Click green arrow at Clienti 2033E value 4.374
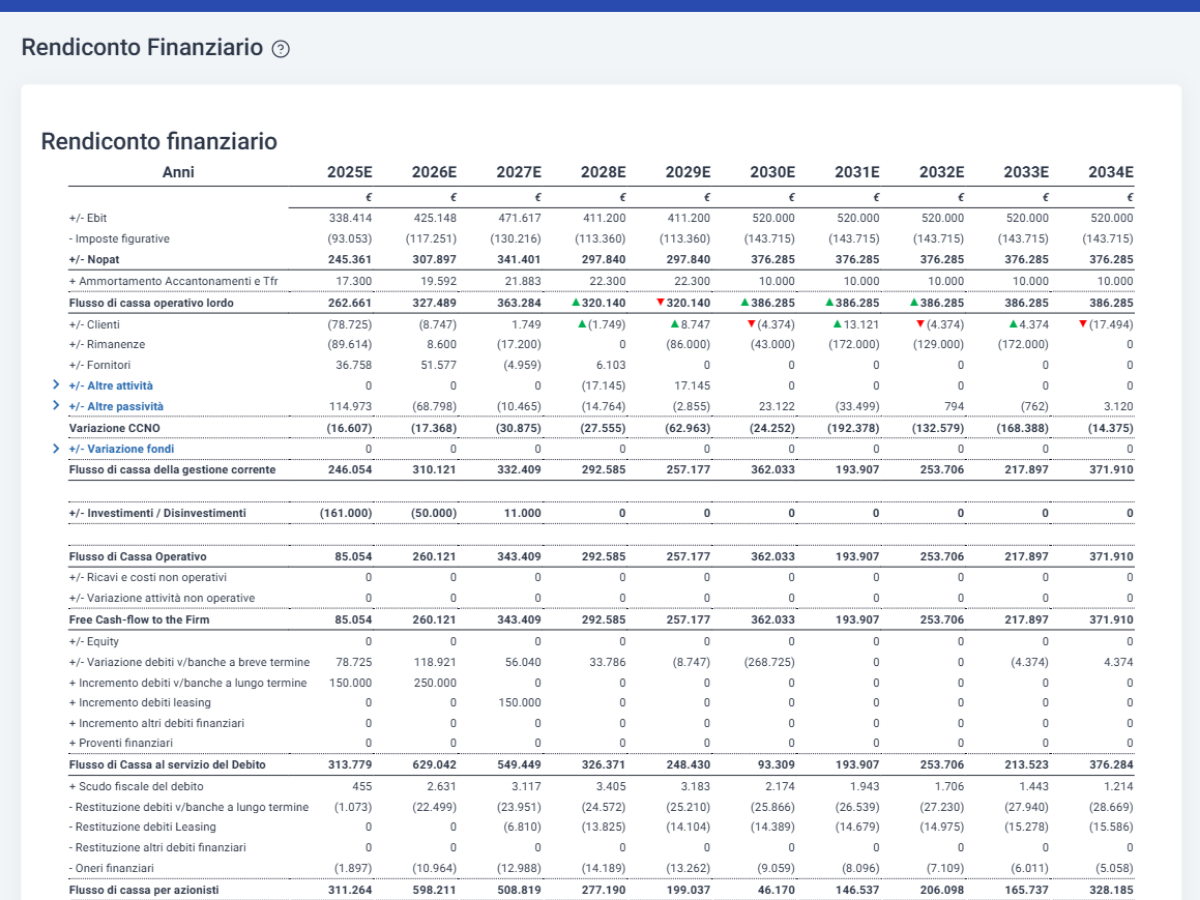Image resolution: width=1200 pixels, height=900 pixels. (1014, 324)
